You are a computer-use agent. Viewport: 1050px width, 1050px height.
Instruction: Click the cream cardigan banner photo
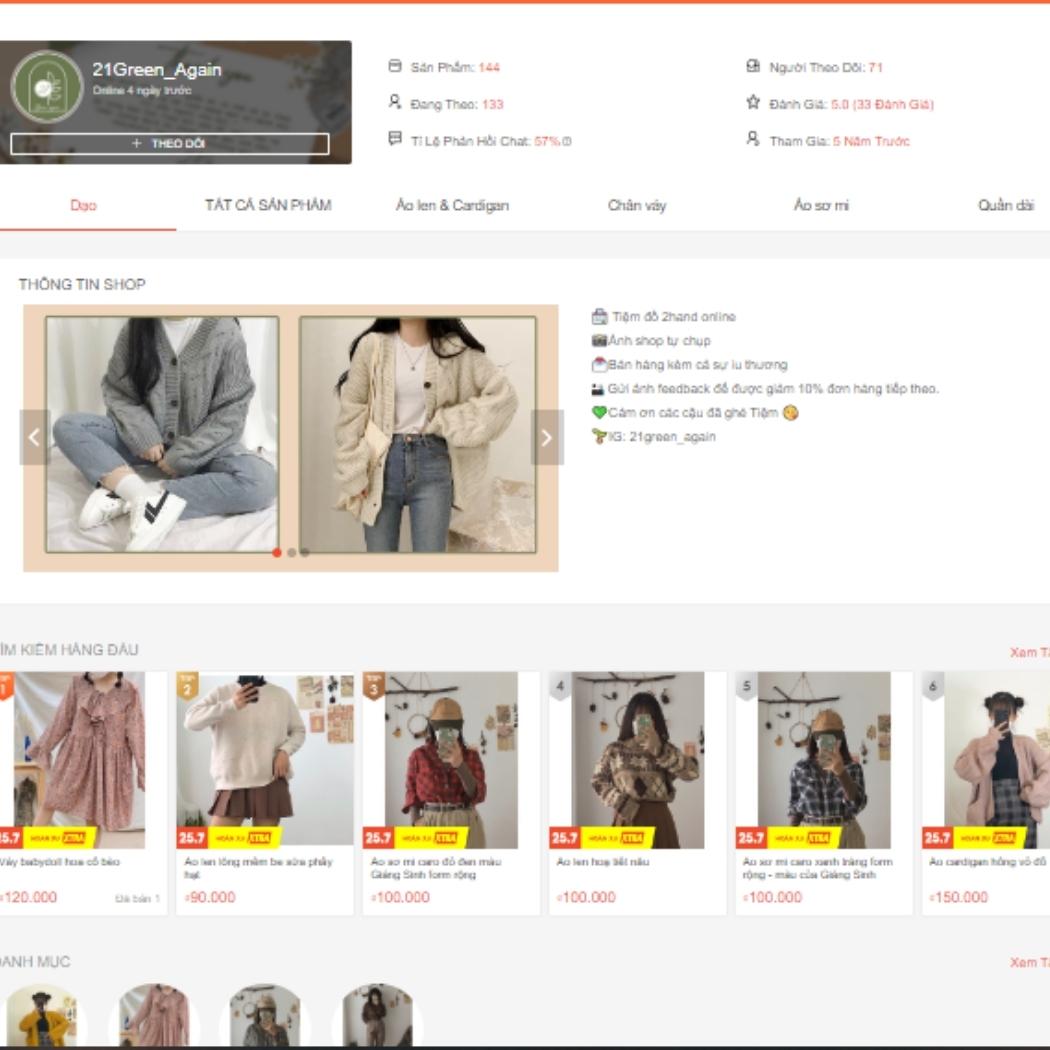pyautogui.click(x=418, y=435)
